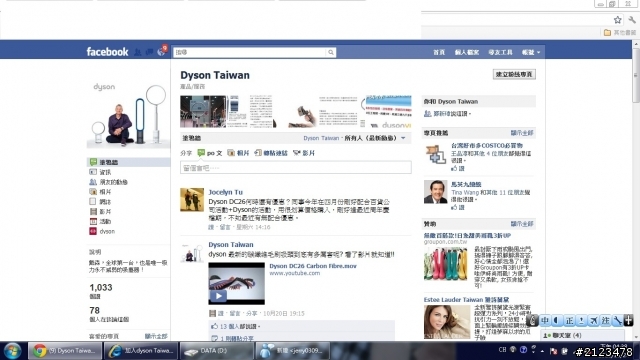Click the IME plus expand button
The height and width of the screenshot is (360, 640).
coord(629,320)
